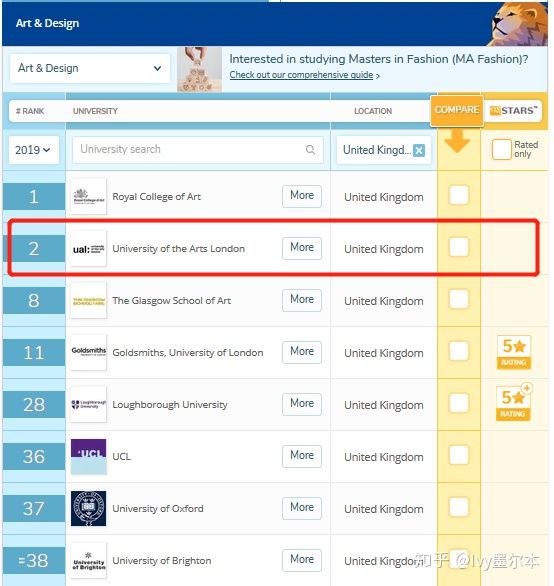Select the QS STARS tab

(514, 111)
